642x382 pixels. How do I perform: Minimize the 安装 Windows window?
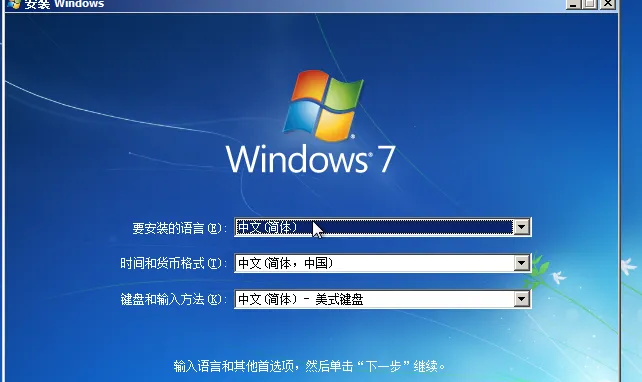(573, 4)
